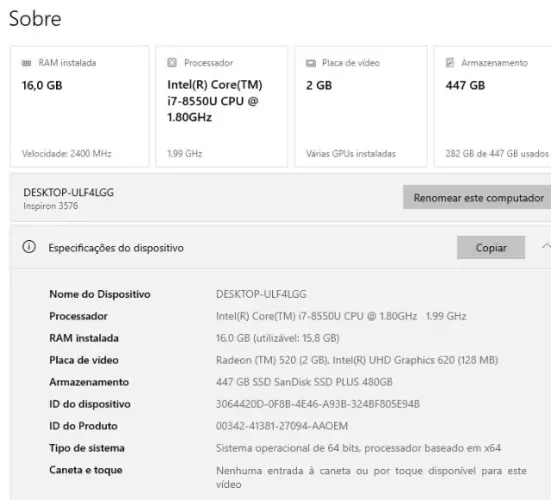The image size is (551, 500).
Task: Click the 447 GB value in storage card
Action: pyautogui.click(x=465, y=85)
